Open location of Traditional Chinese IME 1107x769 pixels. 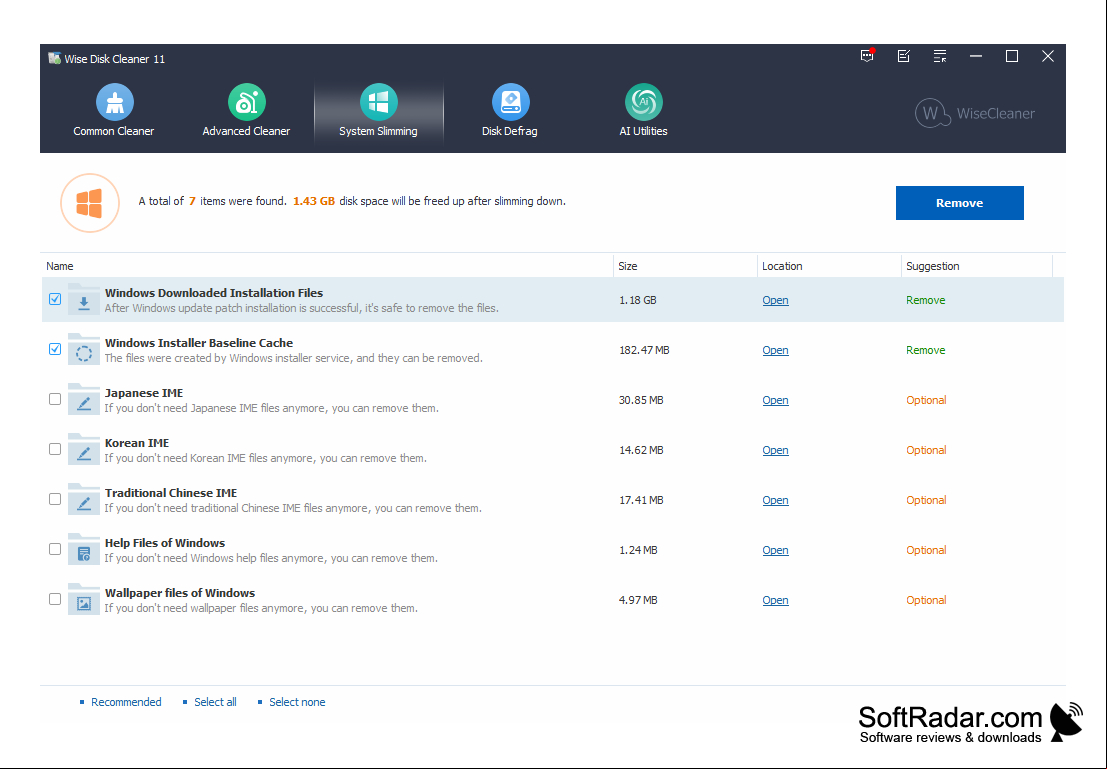(x=775, y=501)
